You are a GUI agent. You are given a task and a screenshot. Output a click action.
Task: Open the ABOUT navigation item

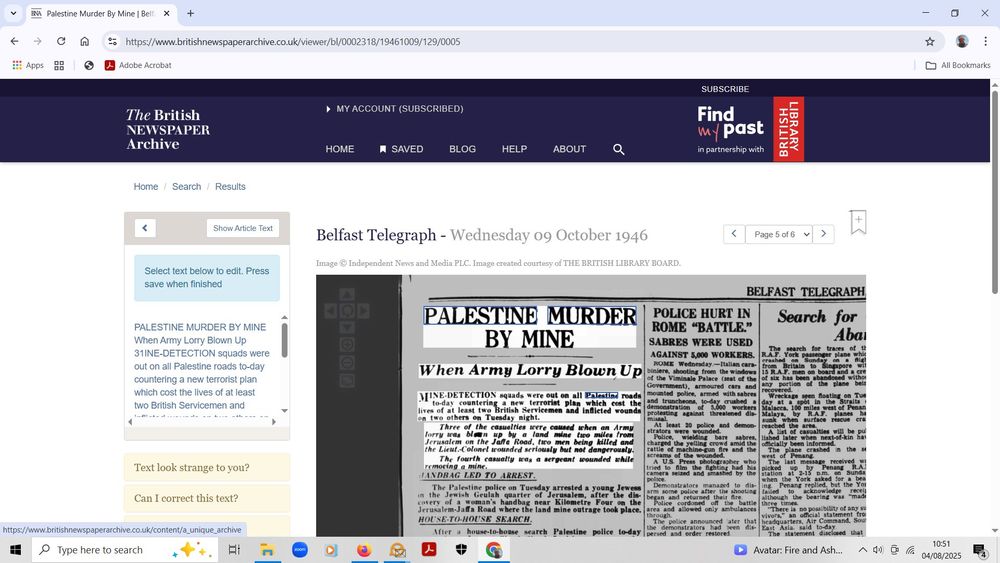[x=570, y=149]
